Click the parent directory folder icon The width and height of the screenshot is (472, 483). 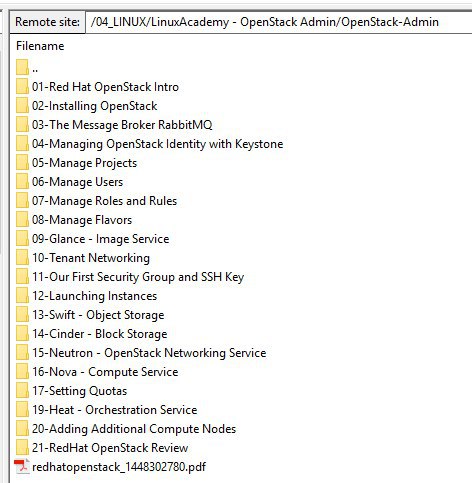point(22,68)
